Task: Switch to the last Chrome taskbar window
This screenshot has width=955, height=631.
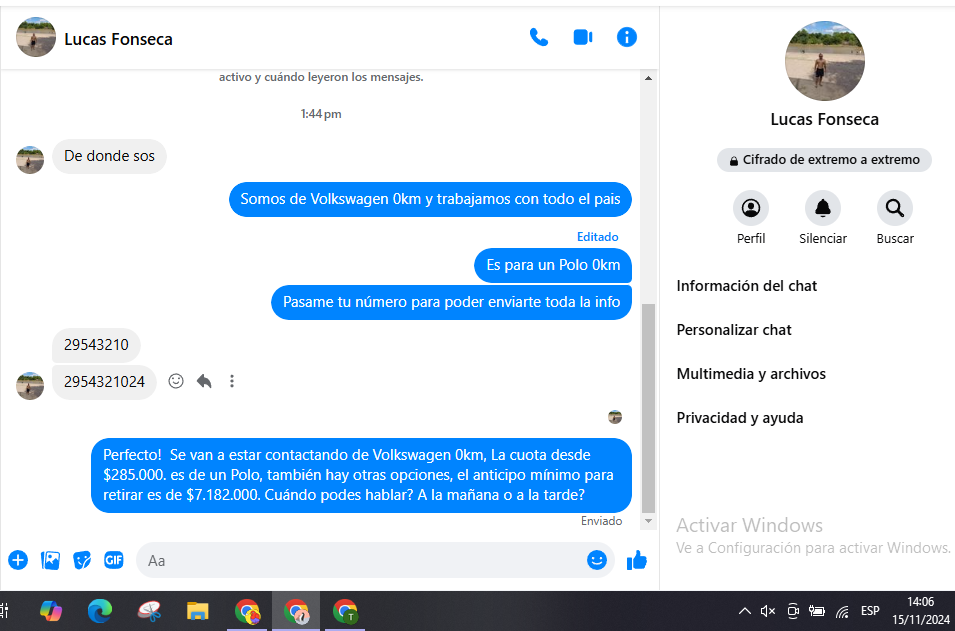Action: pyautogui.click(x=345, y=611)
